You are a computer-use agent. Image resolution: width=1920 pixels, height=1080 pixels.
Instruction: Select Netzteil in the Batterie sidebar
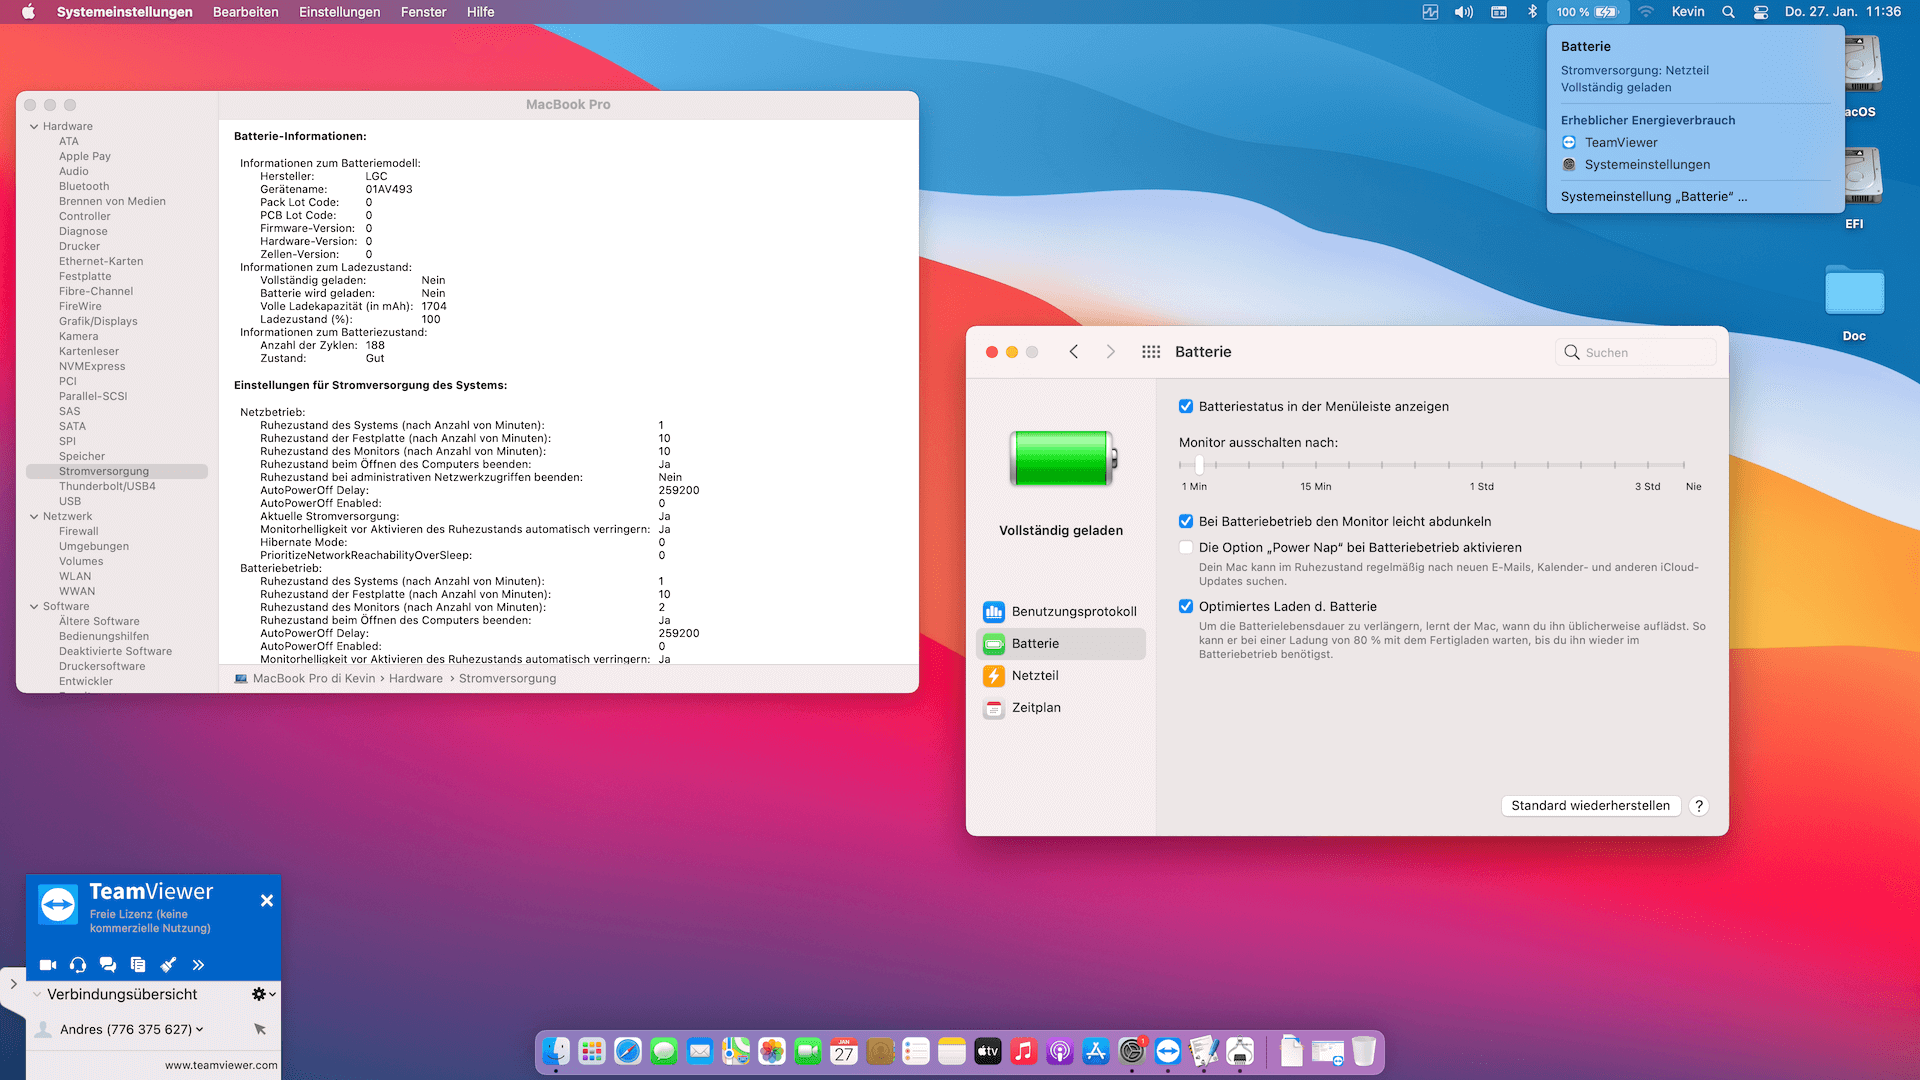1034,676
